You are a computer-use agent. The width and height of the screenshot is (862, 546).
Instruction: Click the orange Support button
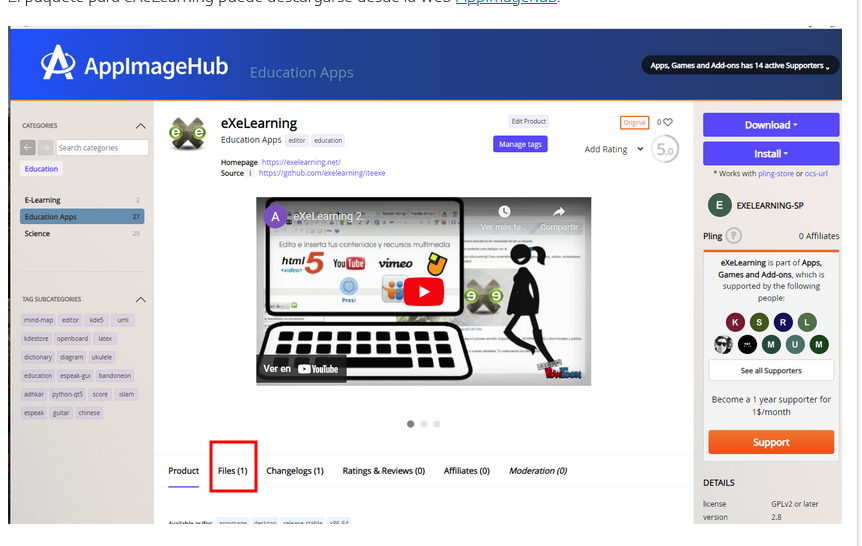coord(771,442)
